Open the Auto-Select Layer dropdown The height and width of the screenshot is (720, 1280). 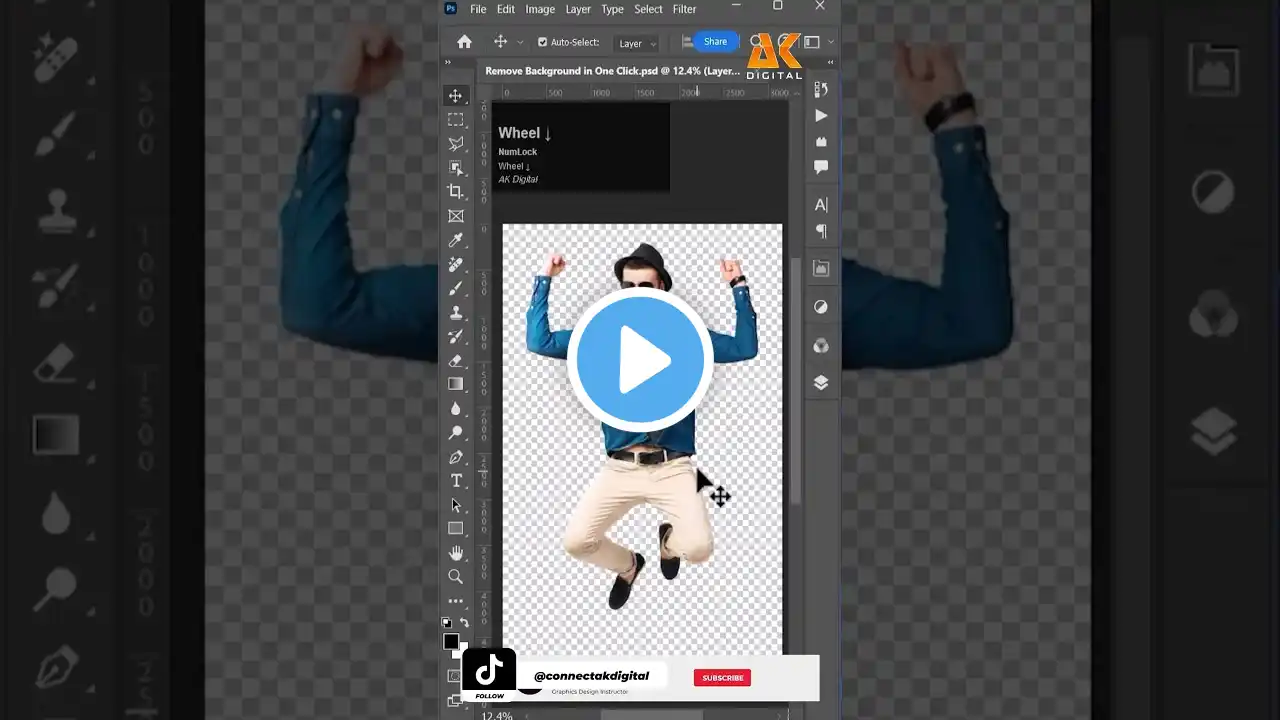[x=637, y=43]
